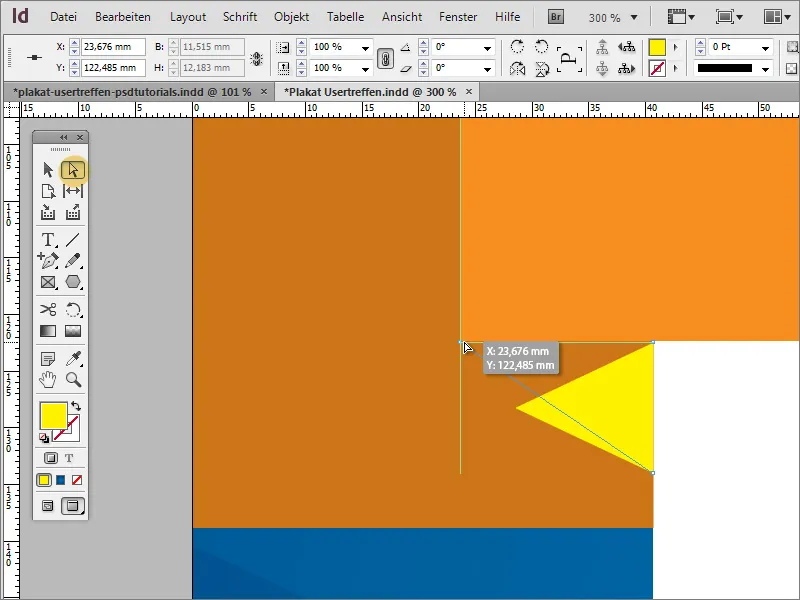The height and width of the screenshot is (600, 800).
Task: Open the stroke weight dropdown
Action: (766, 47)
